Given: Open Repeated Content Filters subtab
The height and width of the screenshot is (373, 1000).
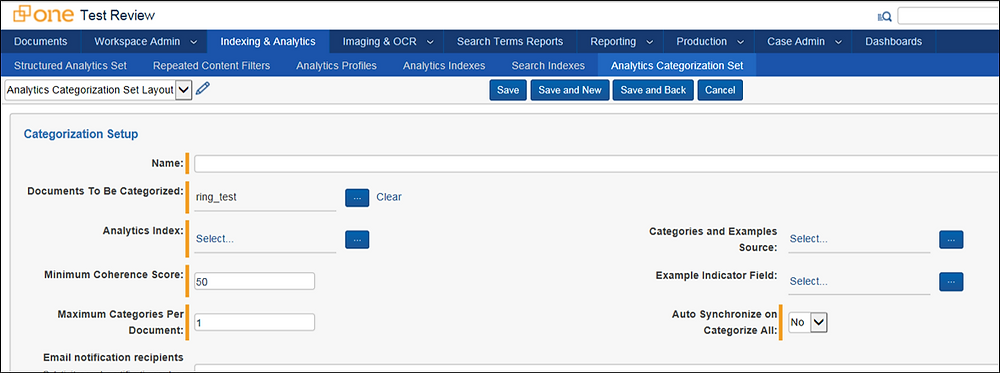Looking at the screenshot, I should click(212, 65).
